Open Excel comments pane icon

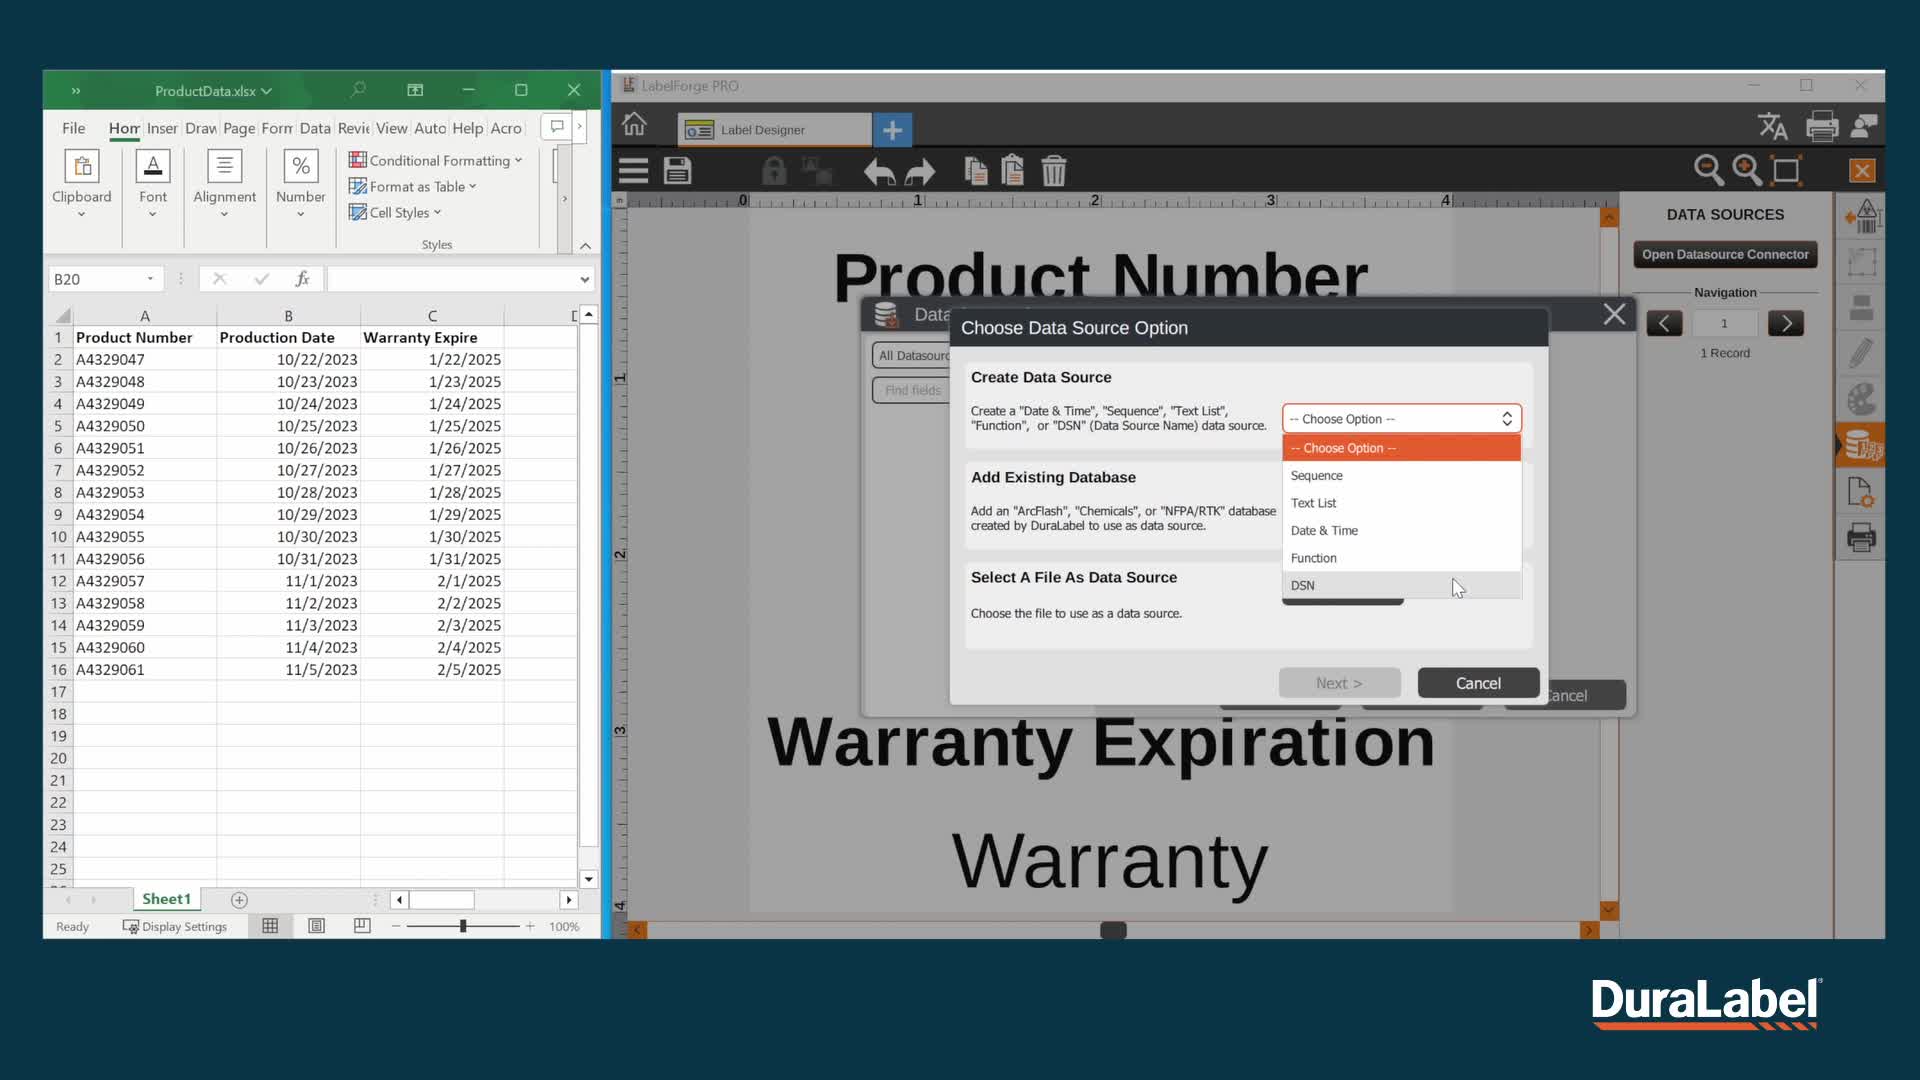pos(557,127)
